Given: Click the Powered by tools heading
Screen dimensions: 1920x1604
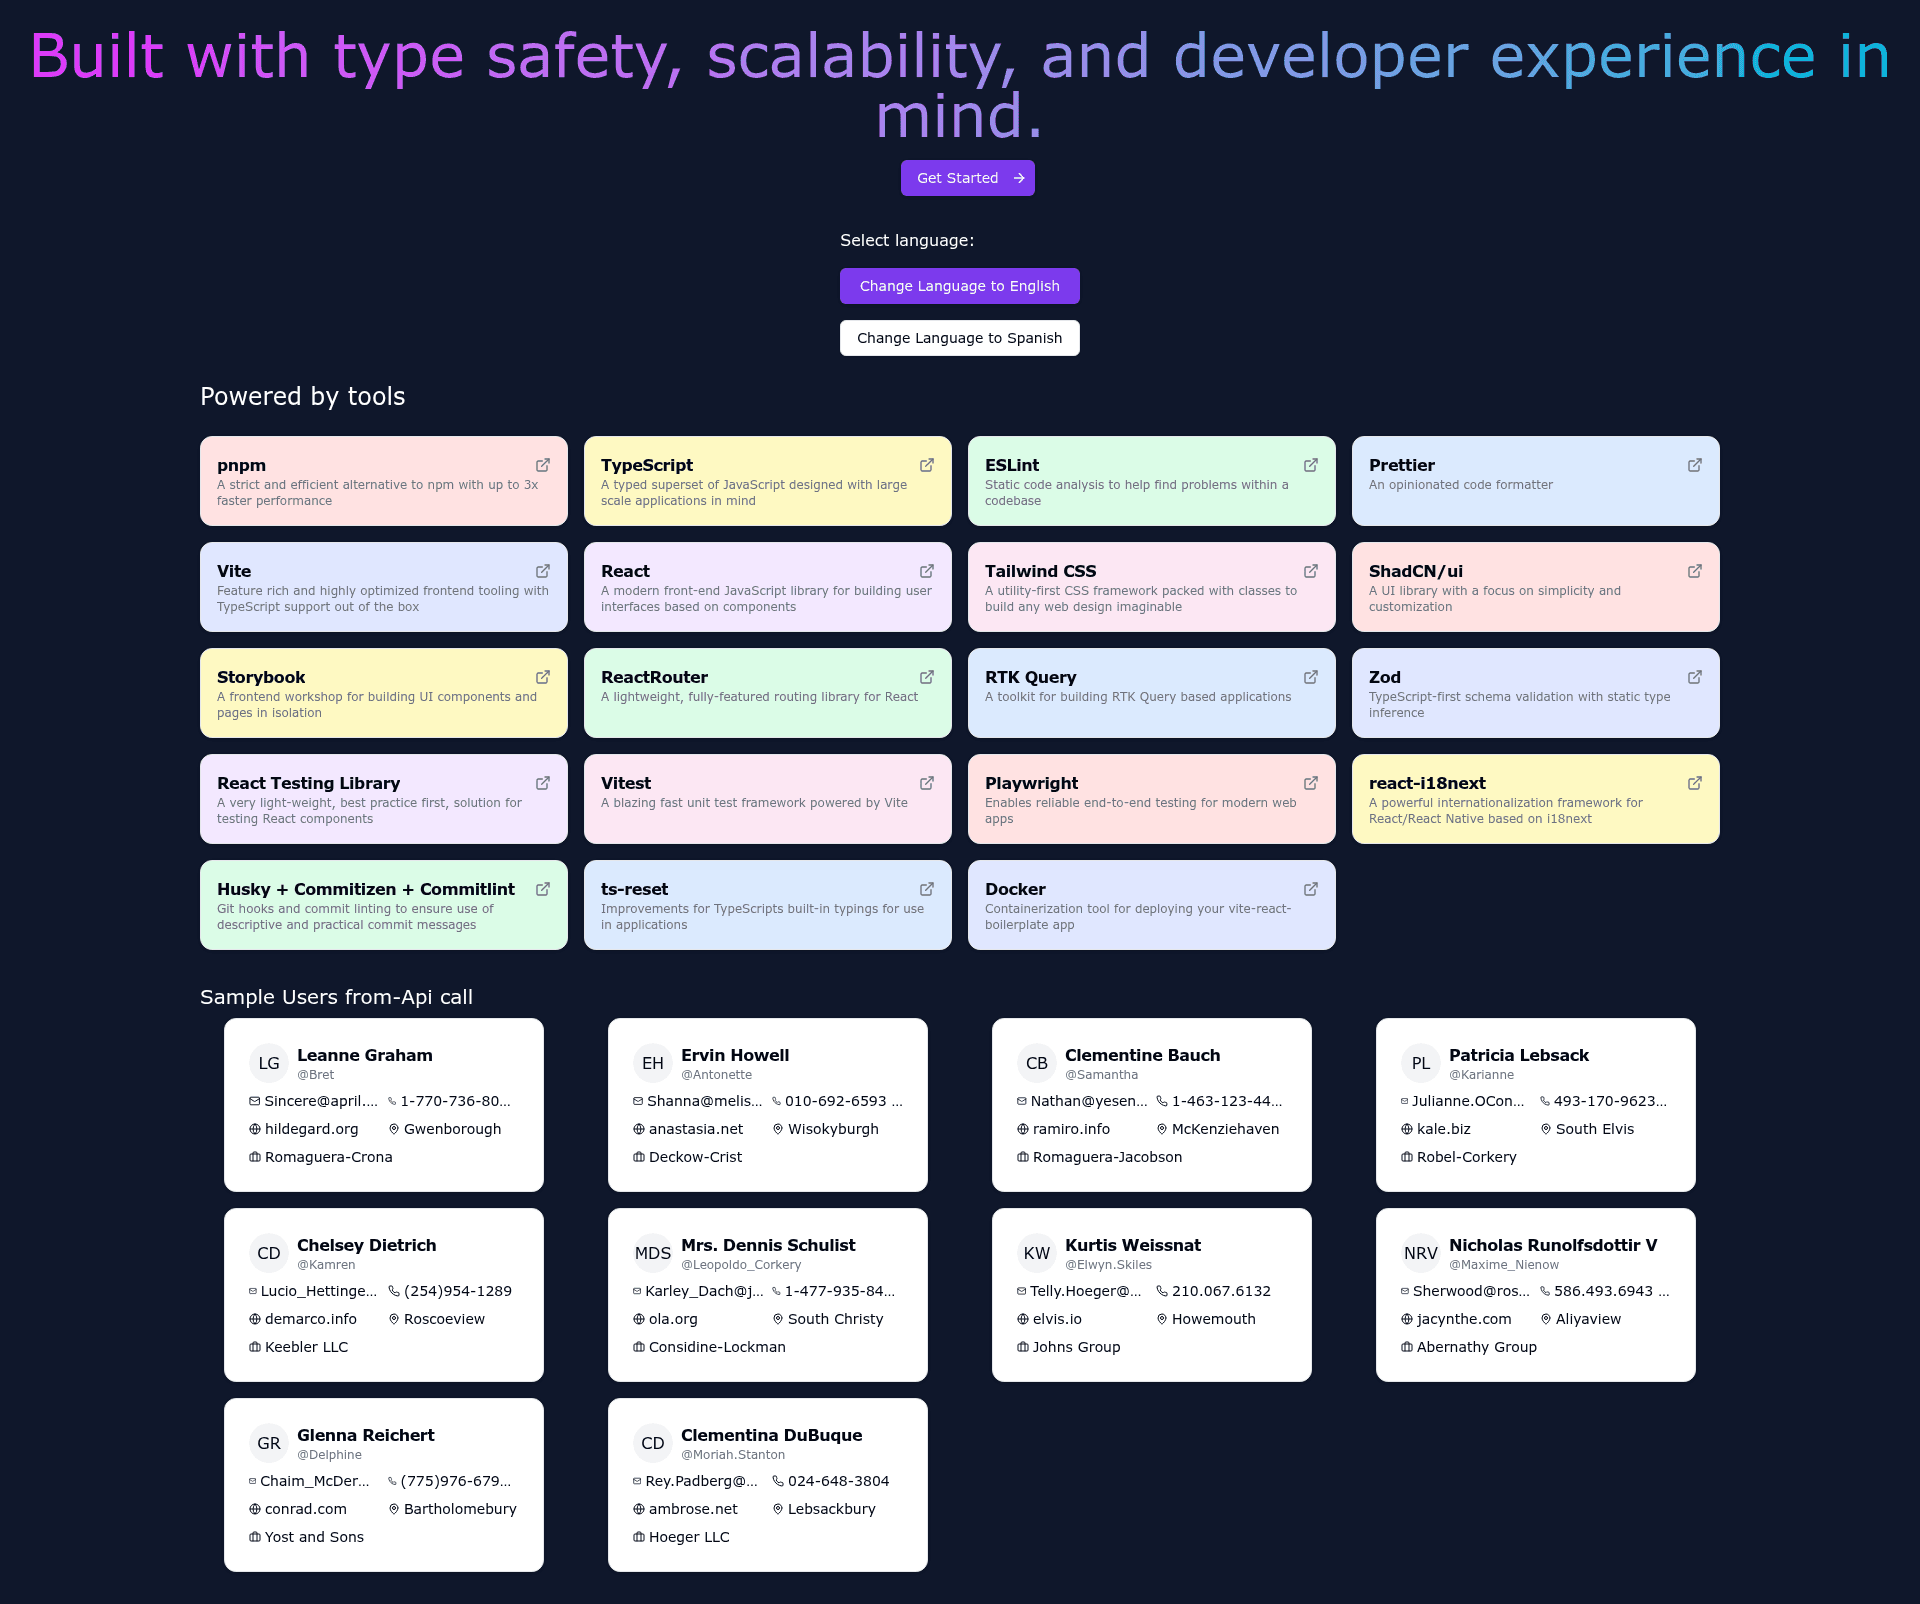Looking at the screenshot, I should tap(303, 396).
